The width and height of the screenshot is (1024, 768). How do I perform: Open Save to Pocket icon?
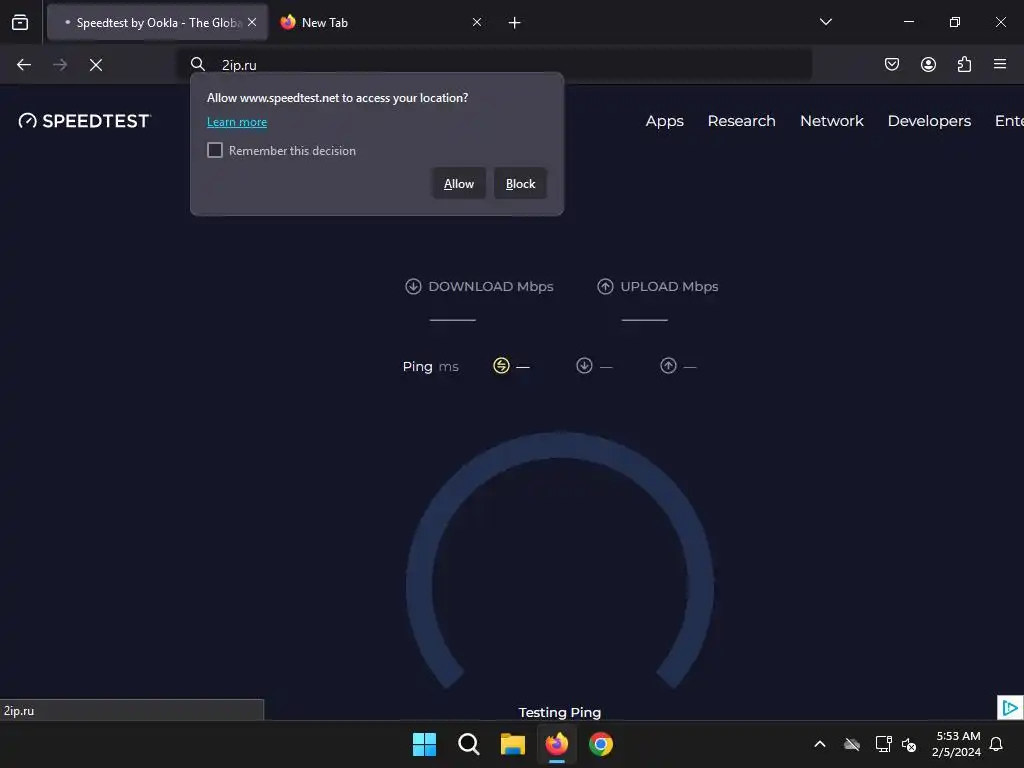point(891,64)
